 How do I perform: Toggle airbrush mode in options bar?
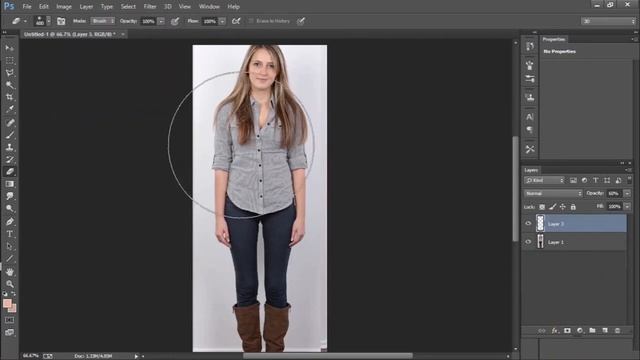point(236,21)
